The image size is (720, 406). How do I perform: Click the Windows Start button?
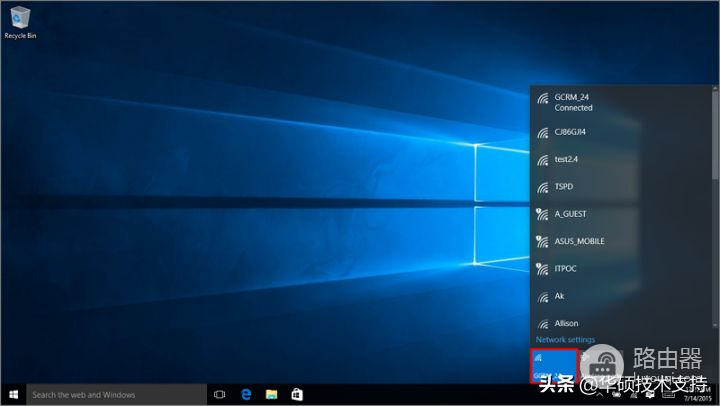[x=13, y=395]
